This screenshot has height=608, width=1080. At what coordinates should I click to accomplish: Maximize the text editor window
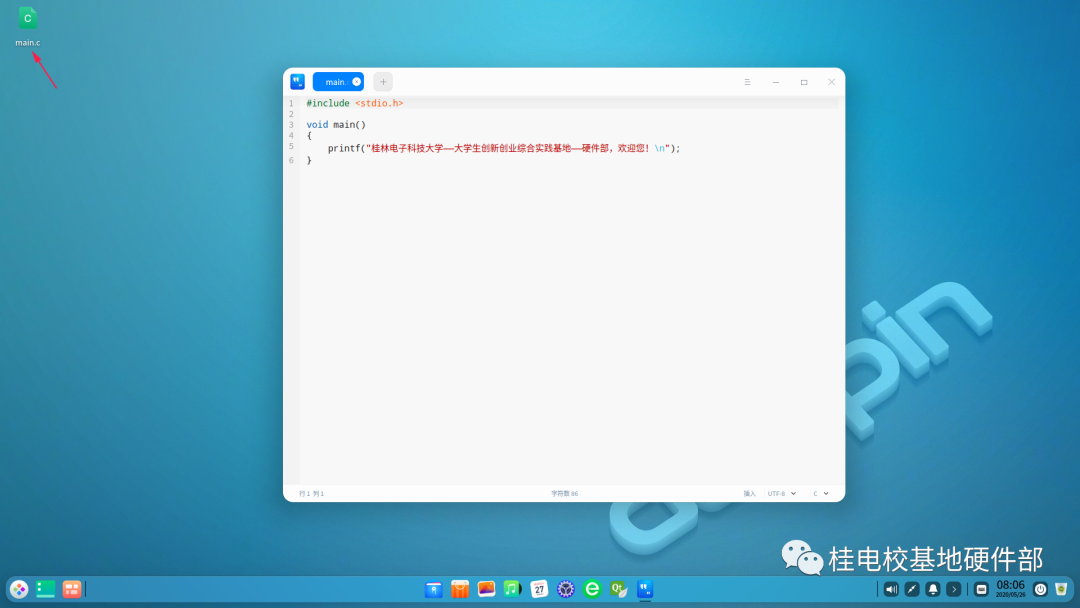tap(804, 82)
